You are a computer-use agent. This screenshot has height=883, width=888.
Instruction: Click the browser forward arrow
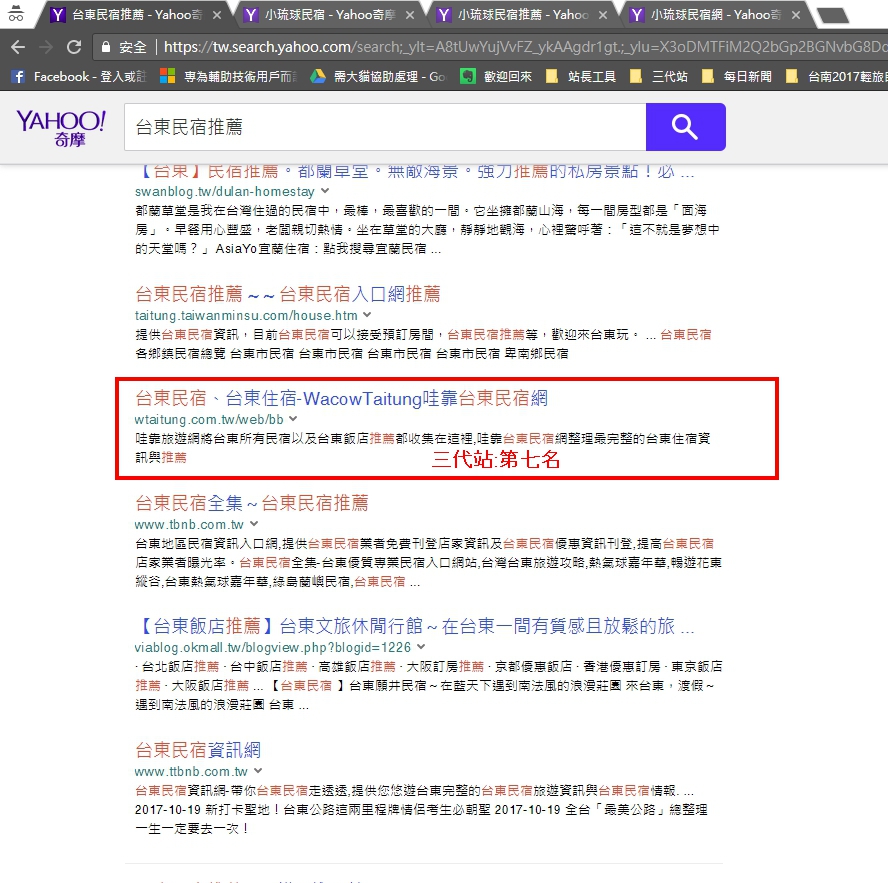pyautogui.click(x=46, y=47)
